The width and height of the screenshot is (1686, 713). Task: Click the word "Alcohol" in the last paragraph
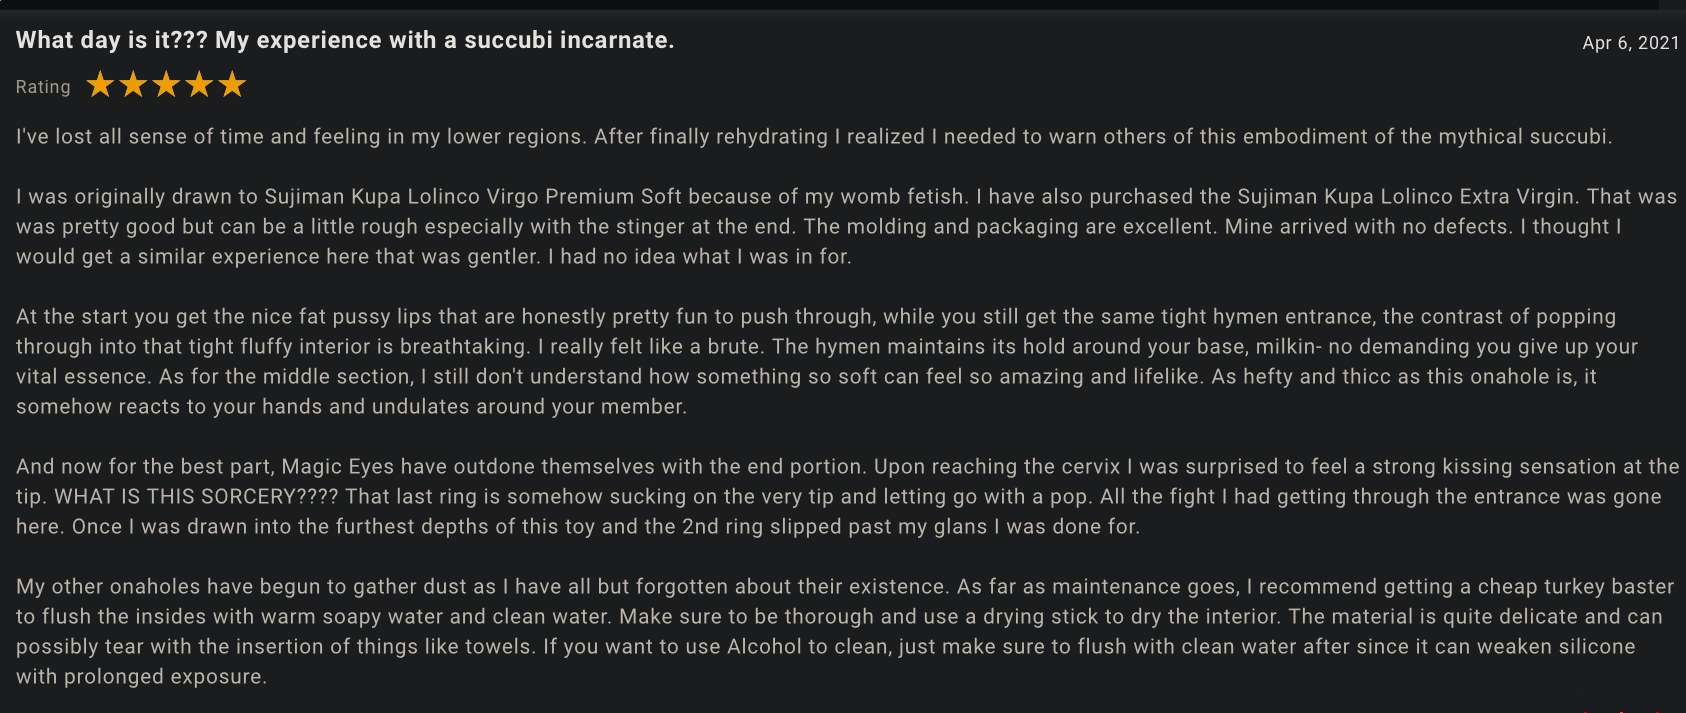pyautogui.click(x=764, y=647)
